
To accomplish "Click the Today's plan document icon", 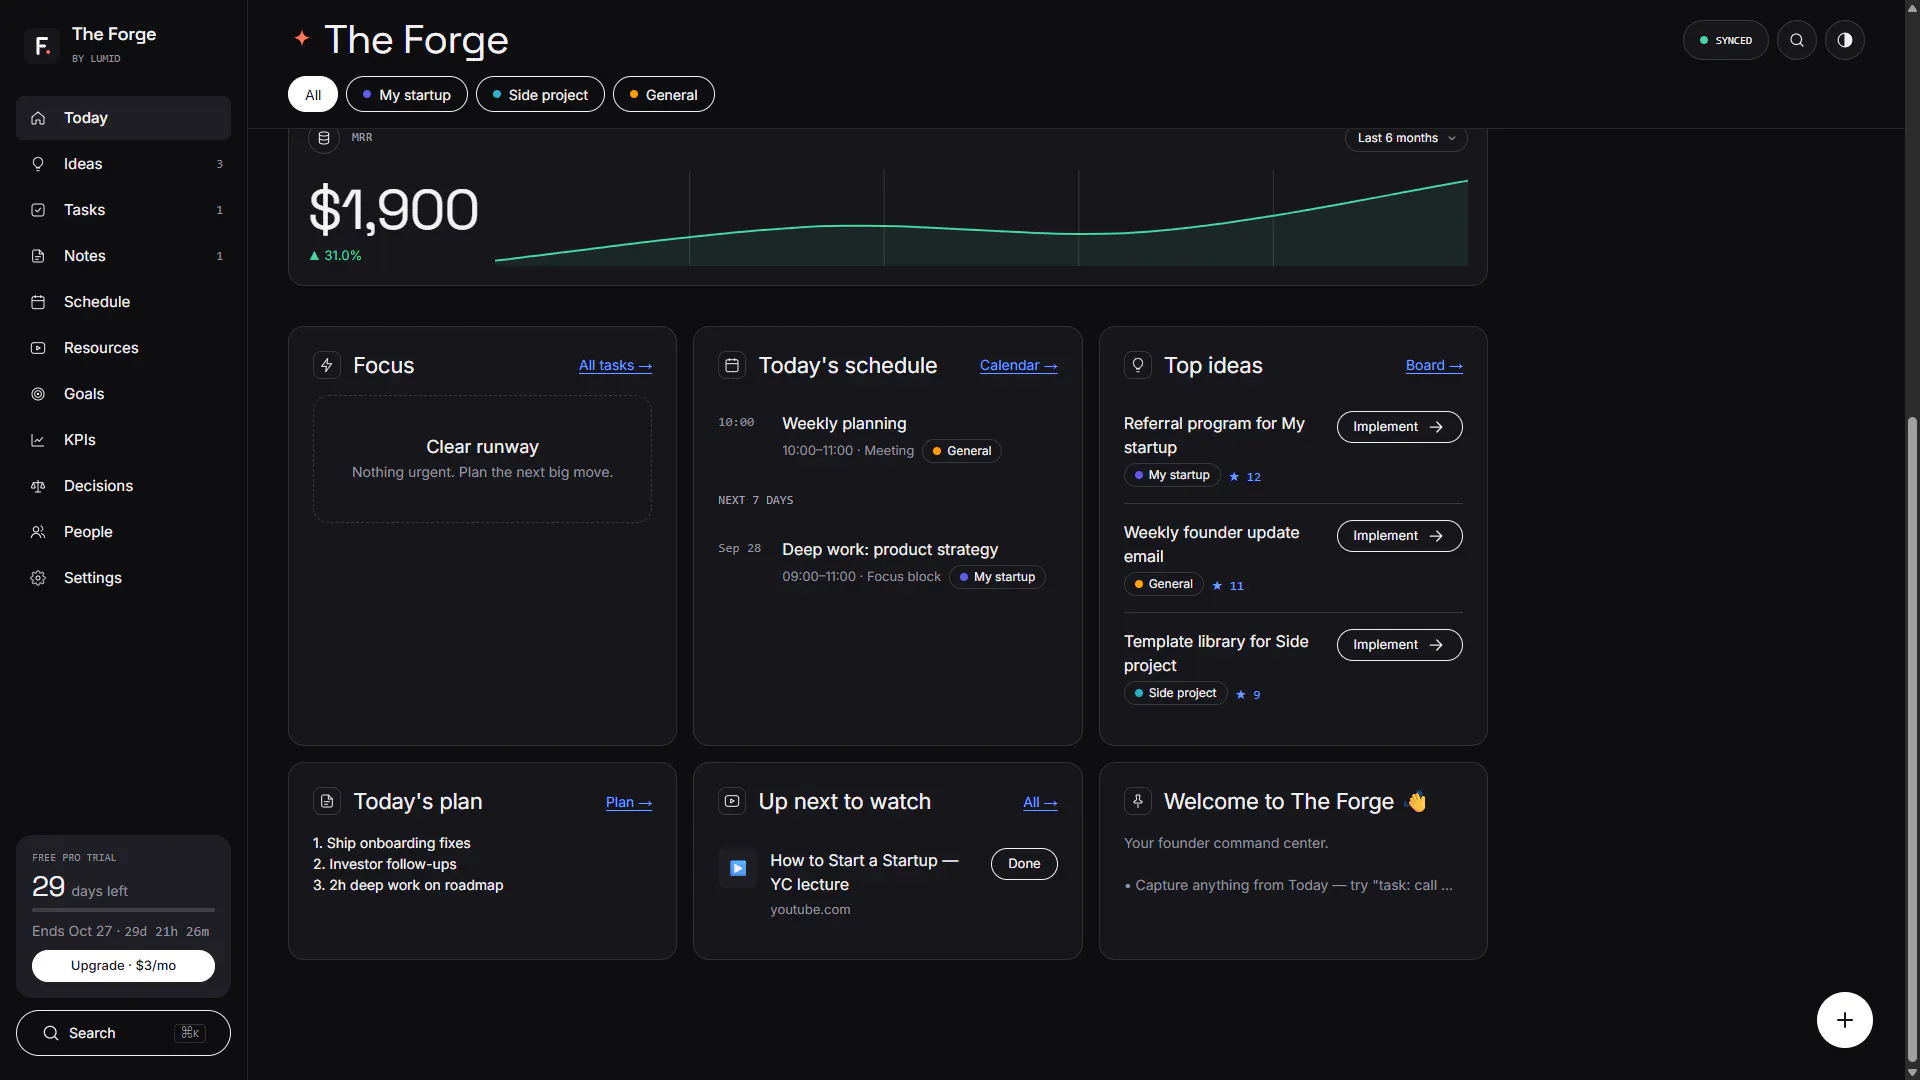I will point(327,801).
